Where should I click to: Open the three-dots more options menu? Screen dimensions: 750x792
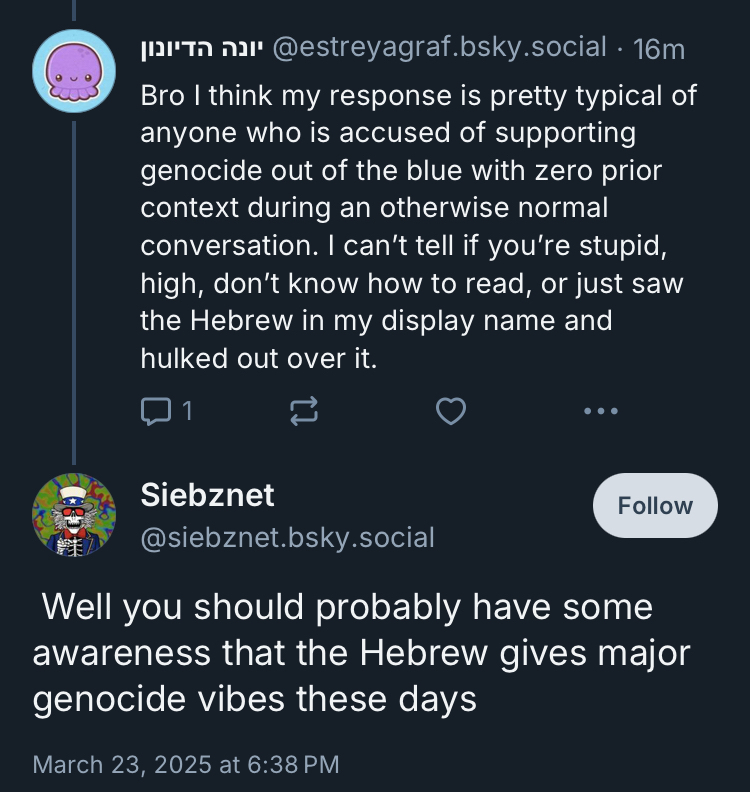pyautogui.click(x=600, y=410)
